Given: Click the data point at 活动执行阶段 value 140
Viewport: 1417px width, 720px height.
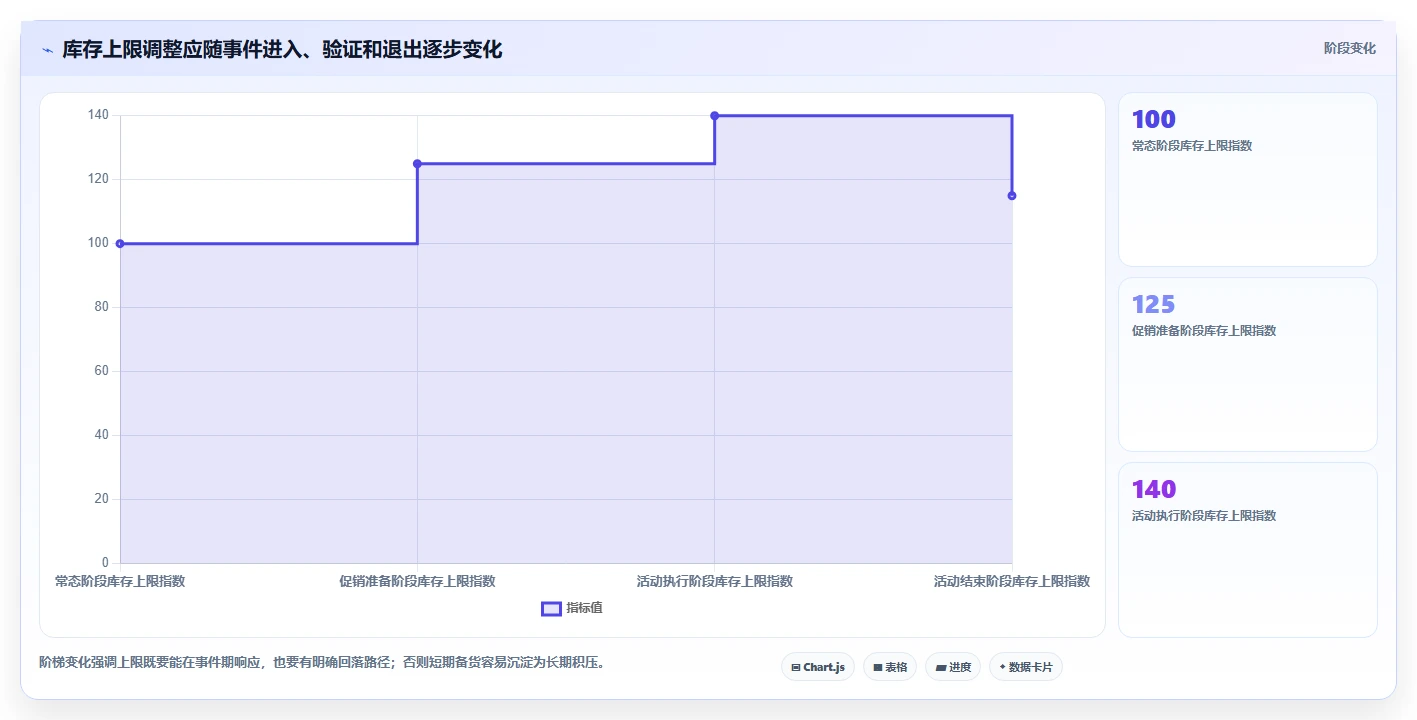Looking at the screenshot, I should tap(714, 116).
